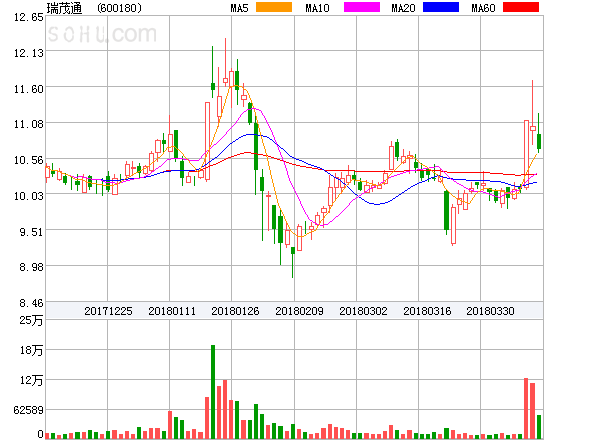
Task: Click the tallest red volume bar near chart end
Action: point(526,408)
